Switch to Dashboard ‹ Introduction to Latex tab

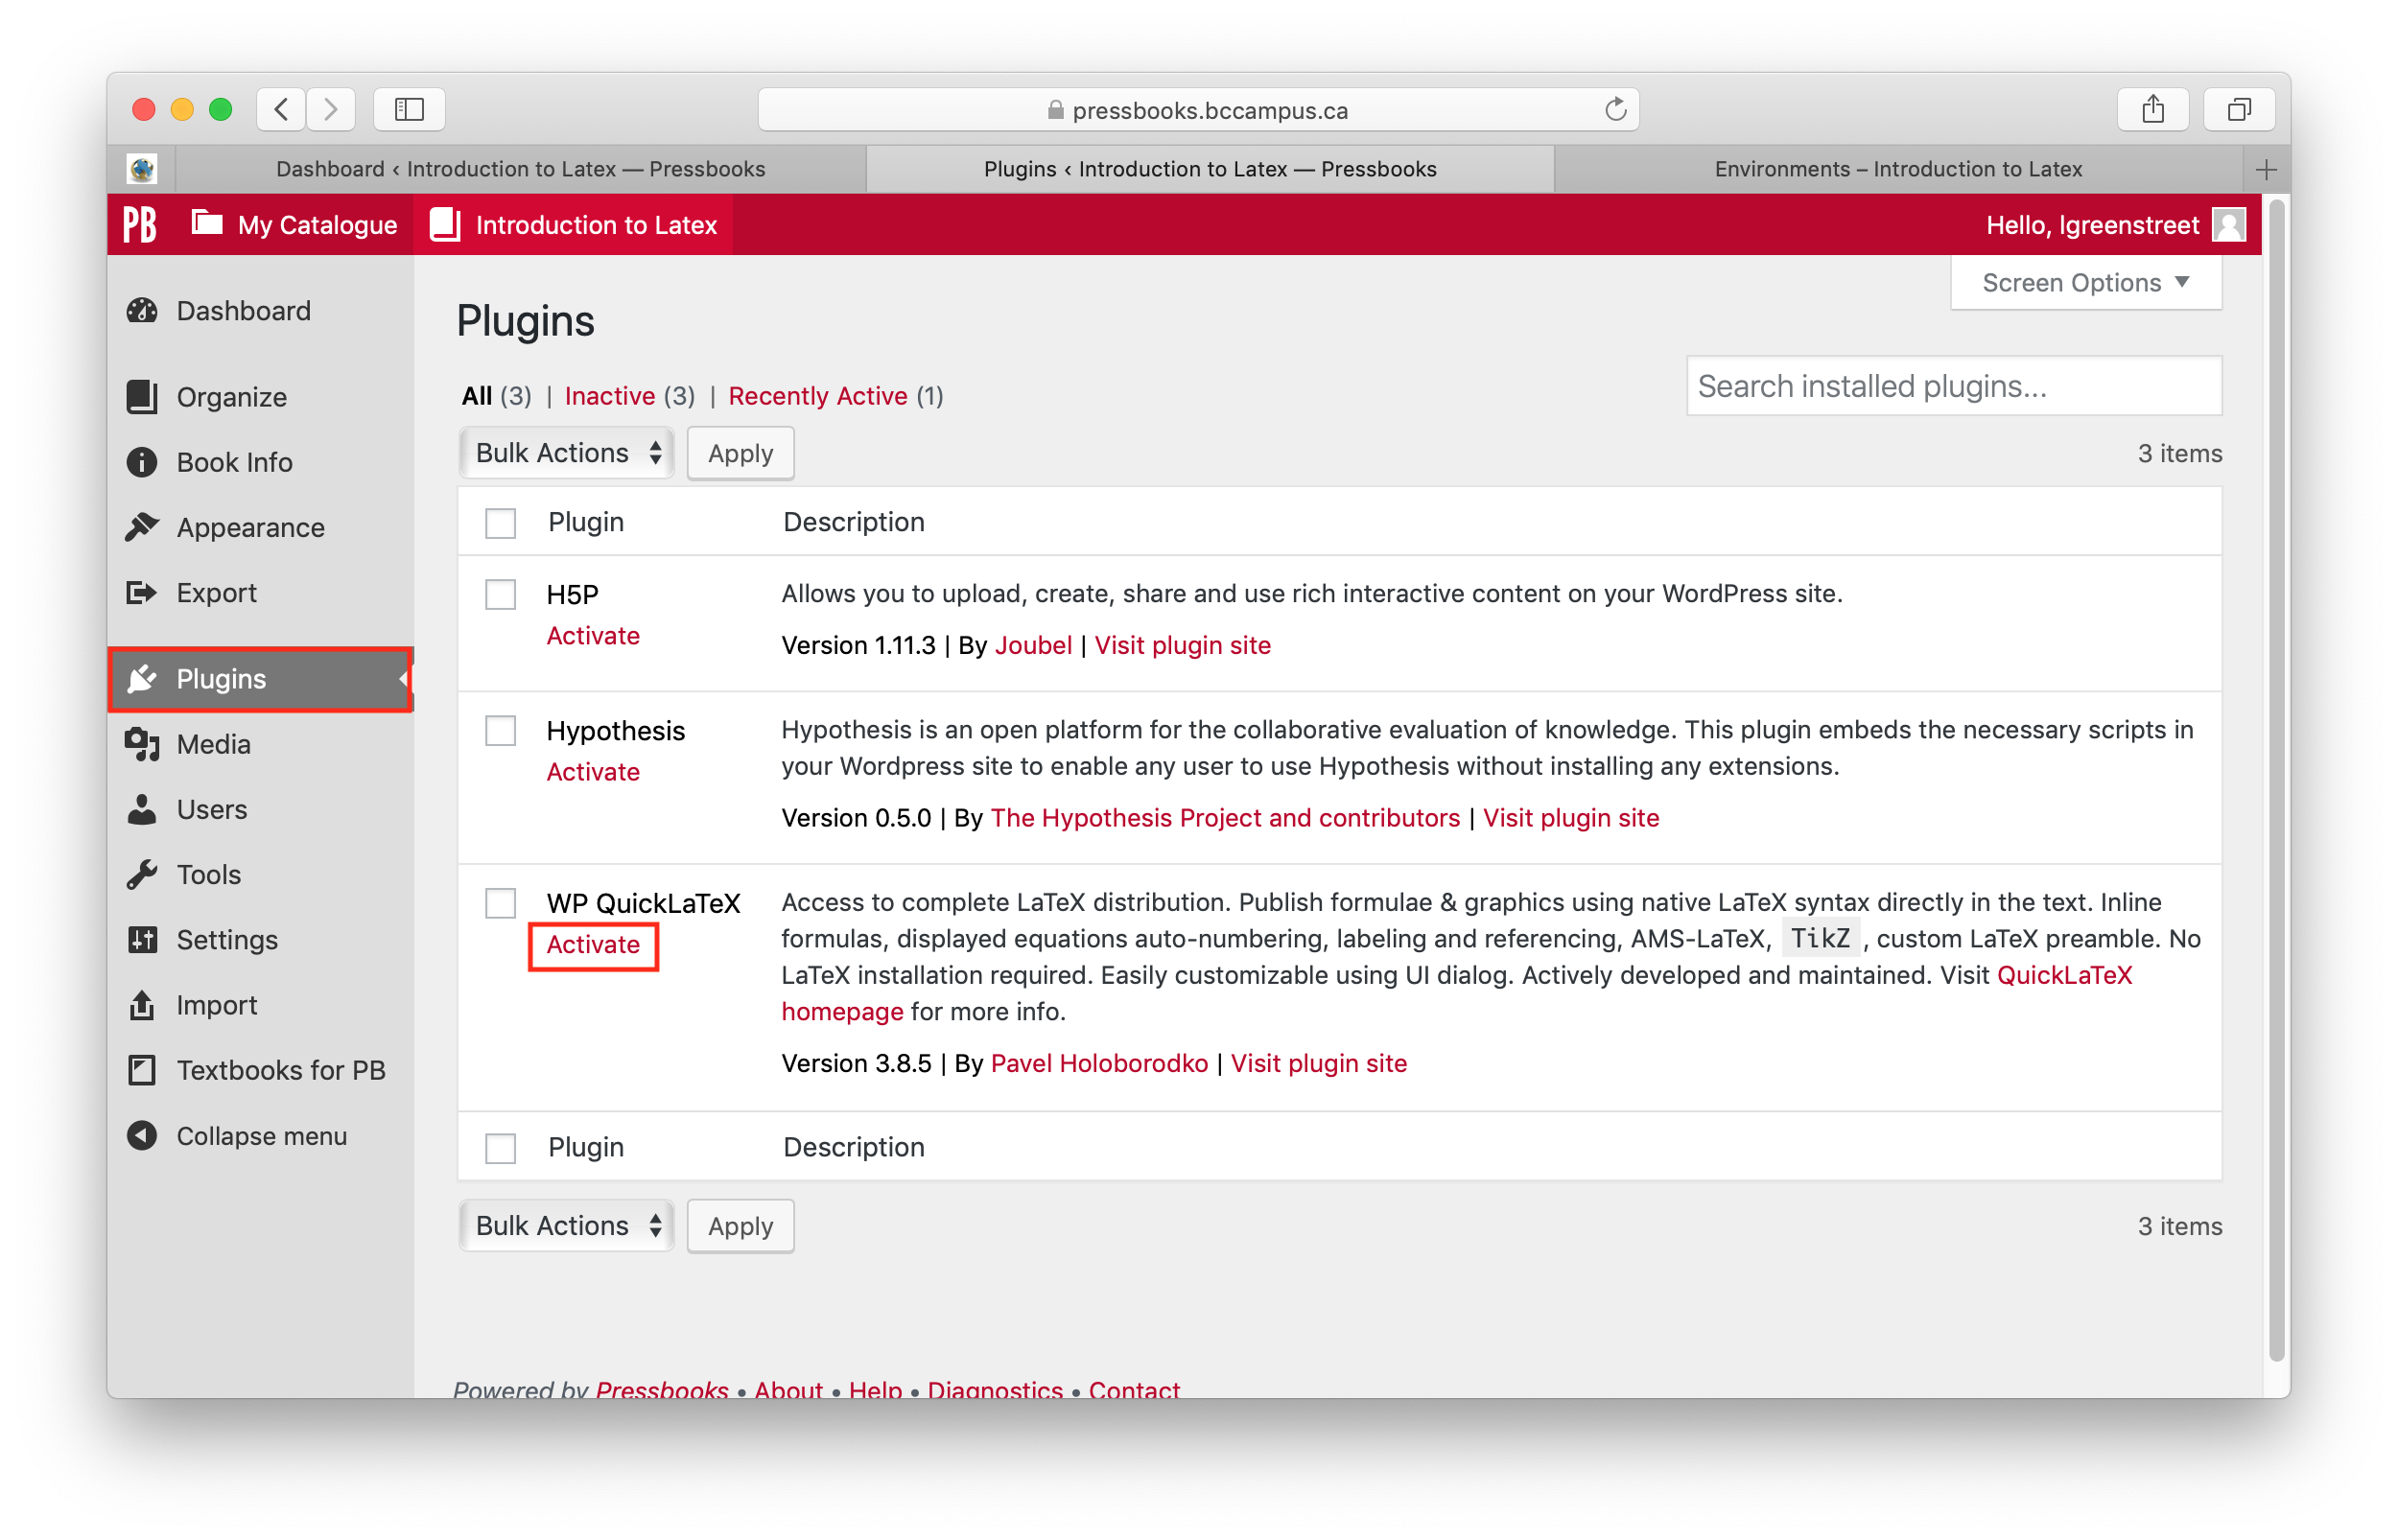tap(520, 169)
